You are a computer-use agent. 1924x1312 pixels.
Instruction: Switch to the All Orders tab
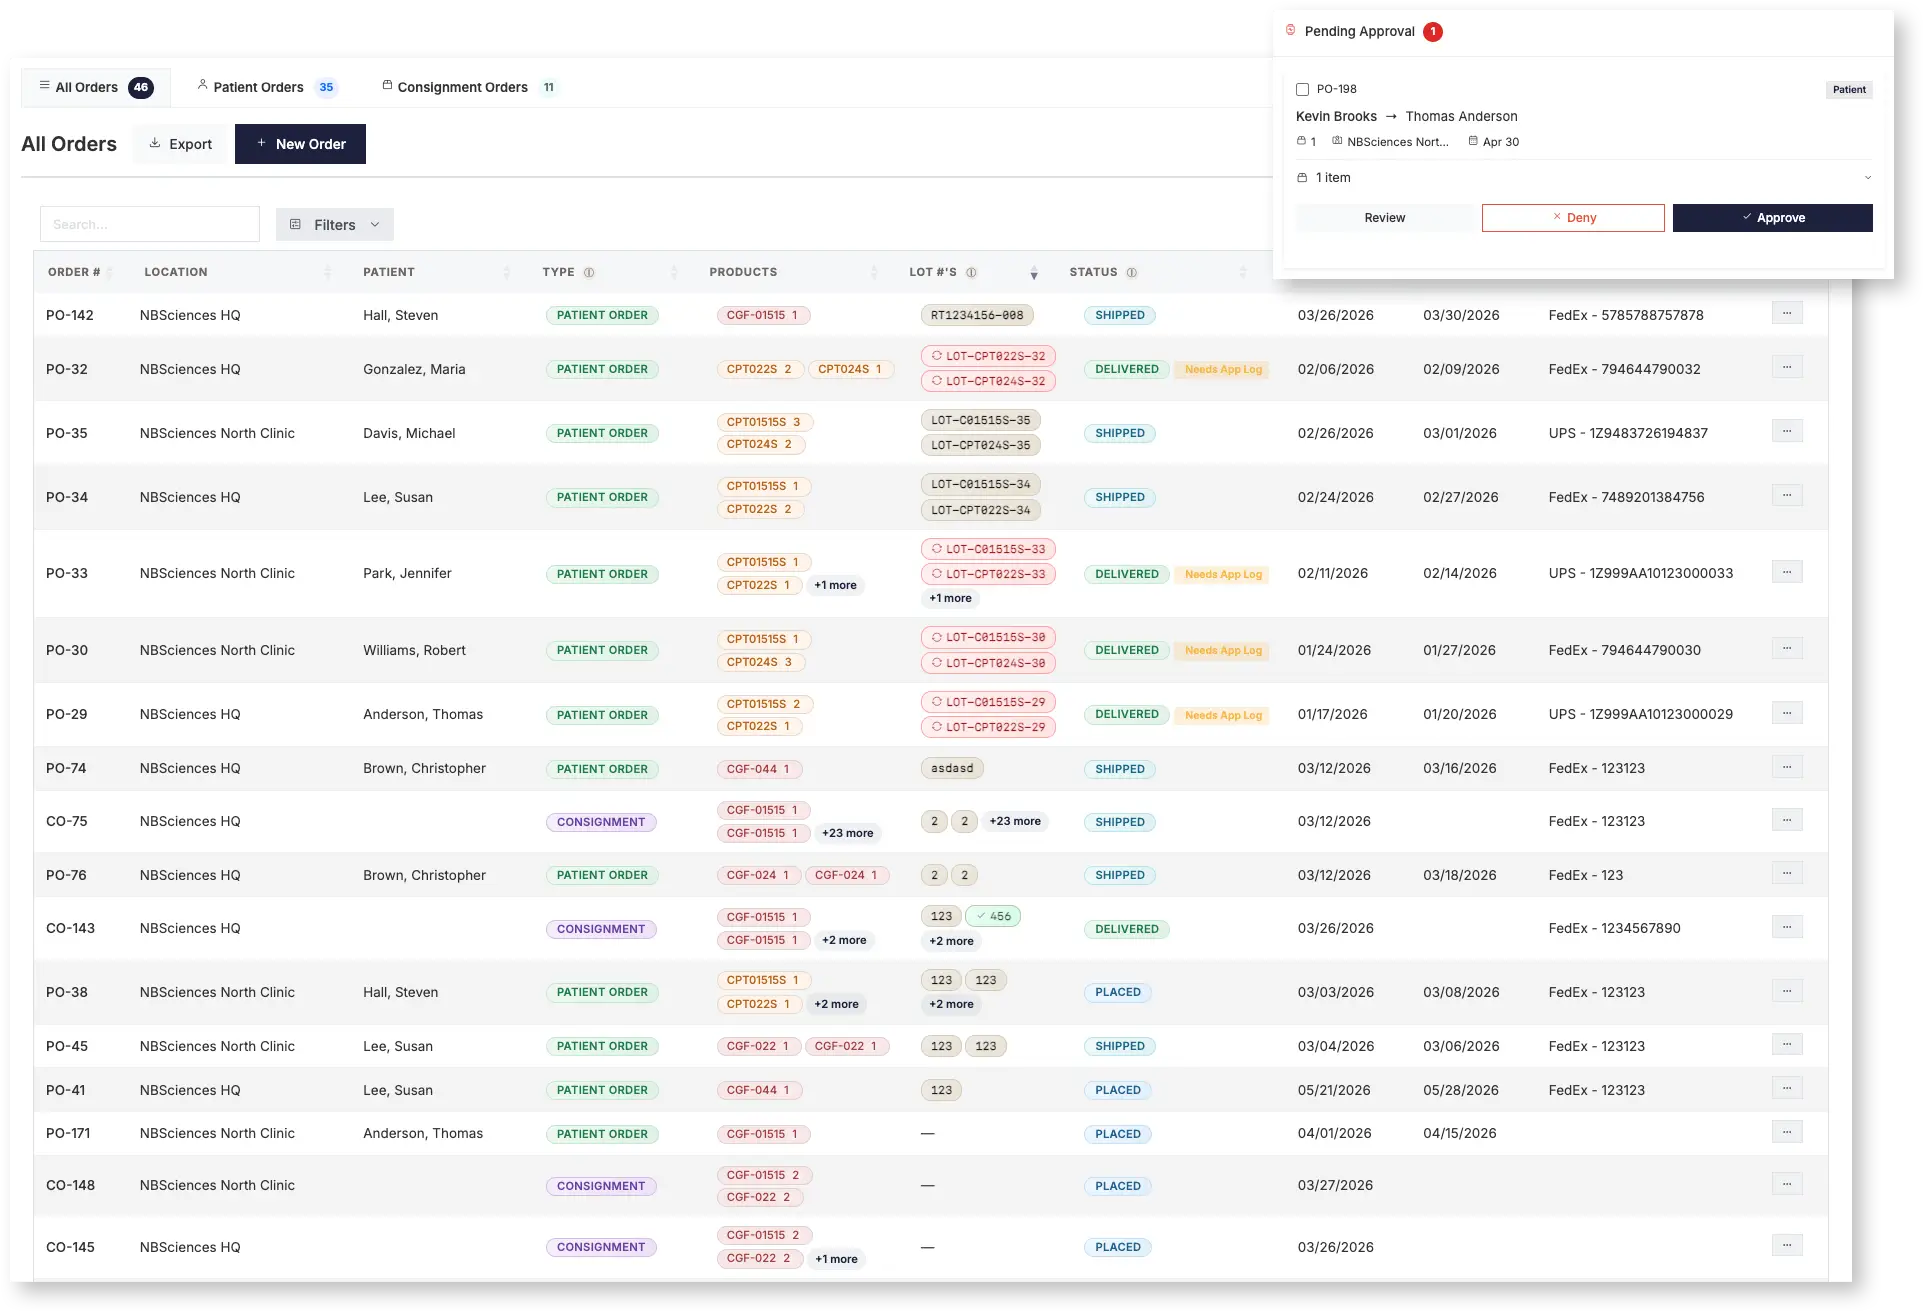click(x=96, y=87)
